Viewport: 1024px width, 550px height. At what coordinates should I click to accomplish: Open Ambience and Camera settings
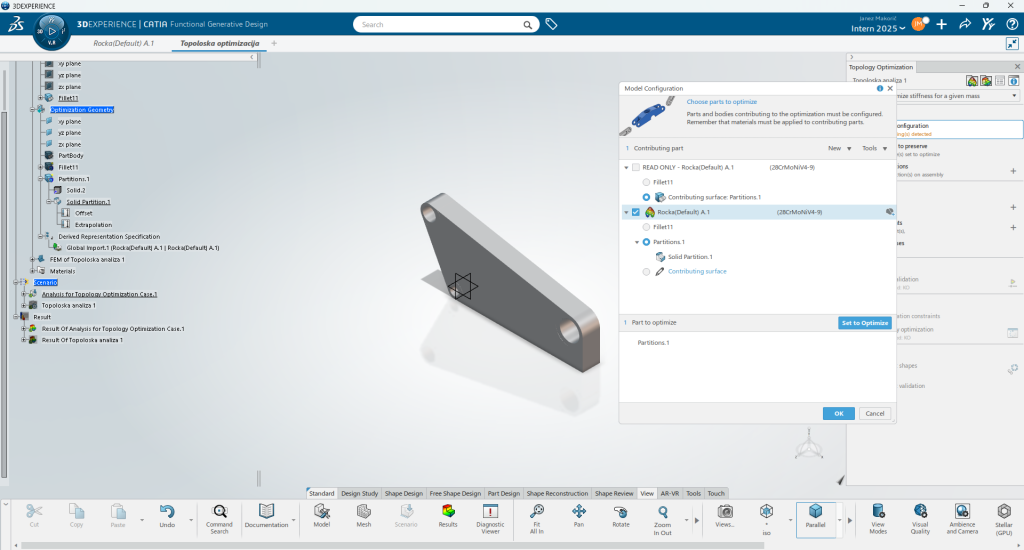click(962, 519)
